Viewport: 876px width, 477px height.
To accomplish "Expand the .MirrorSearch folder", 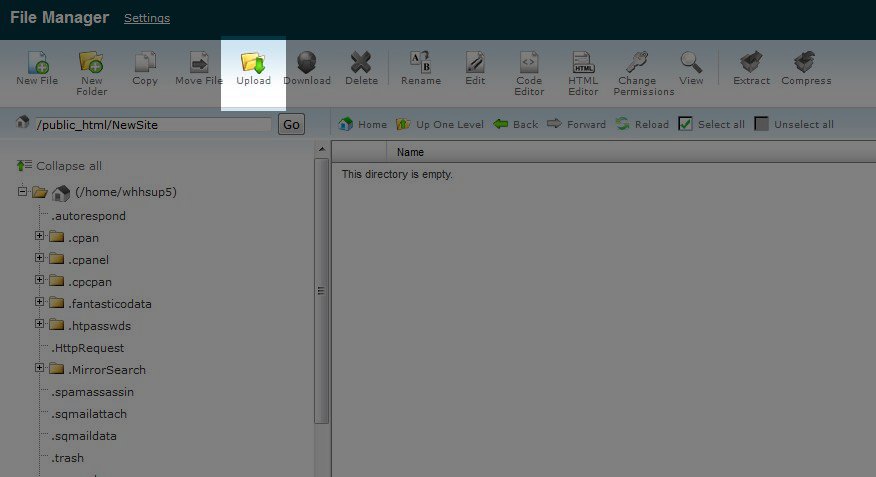I will (x=40, y=369).
